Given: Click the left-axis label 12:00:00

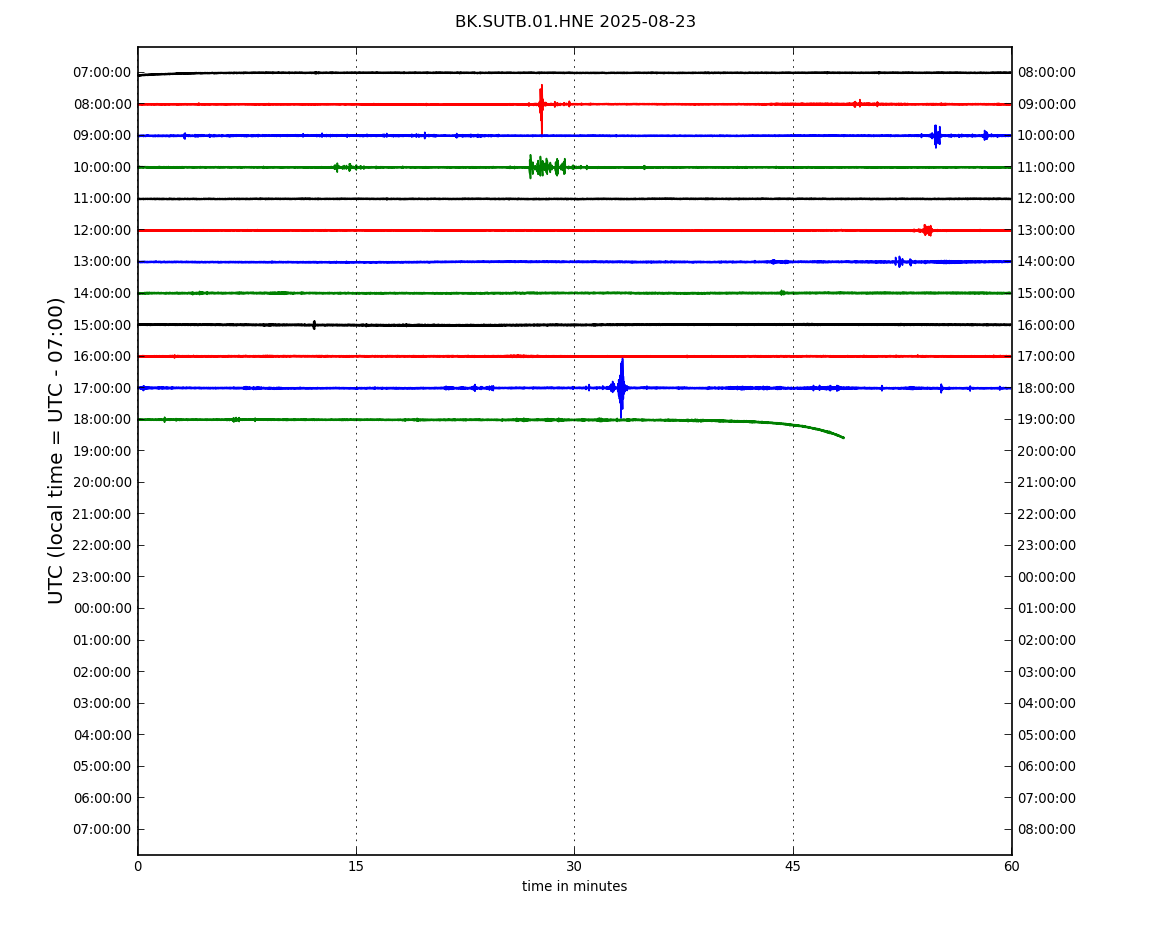Looking at the screenshot, I should click(102, 230).
